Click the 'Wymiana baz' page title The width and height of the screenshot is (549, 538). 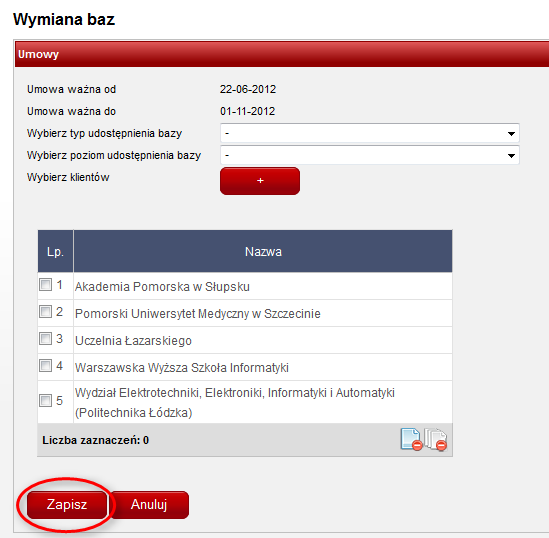click(64, 19)
